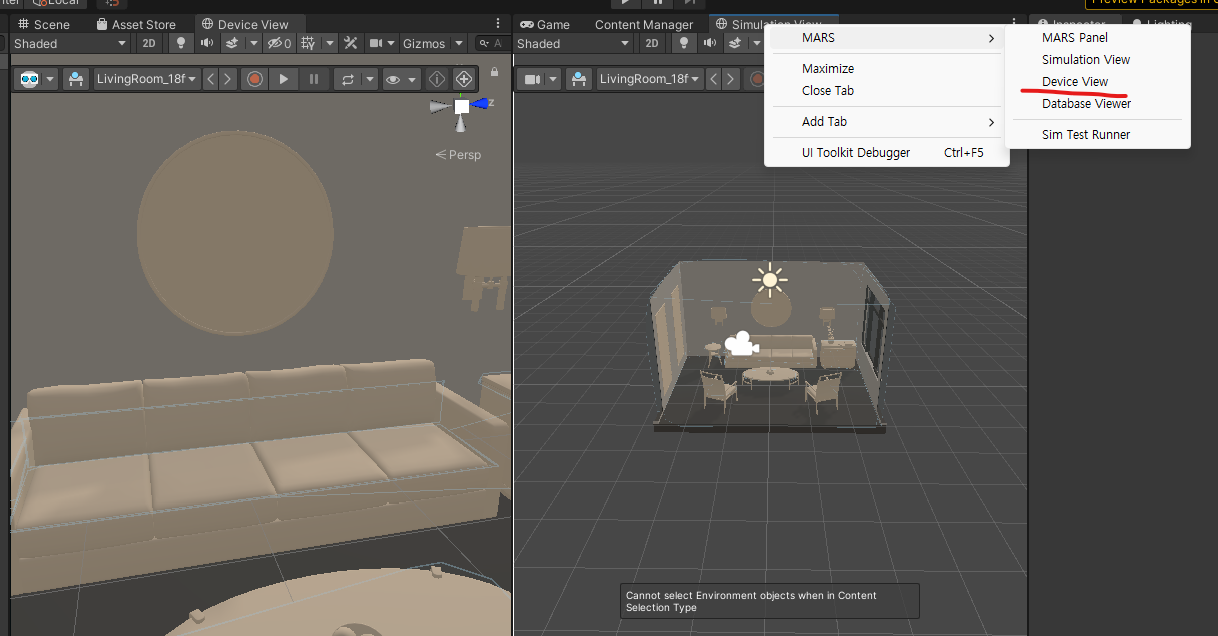The width and height of the screenshot is (1218, 636).
Task: Select the camera gizmo in the room
Action: coord(740,343)
